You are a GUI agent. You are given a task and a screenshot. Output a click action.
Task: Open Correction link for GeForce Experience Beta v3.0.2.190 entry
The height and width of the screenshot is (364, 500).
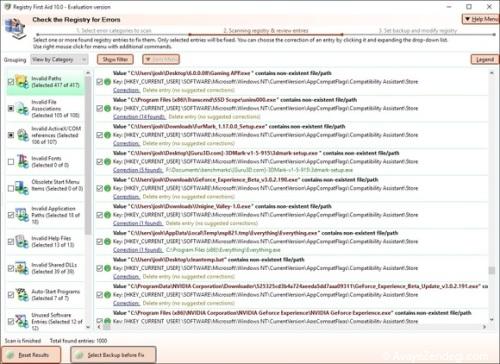coord(126,197)
